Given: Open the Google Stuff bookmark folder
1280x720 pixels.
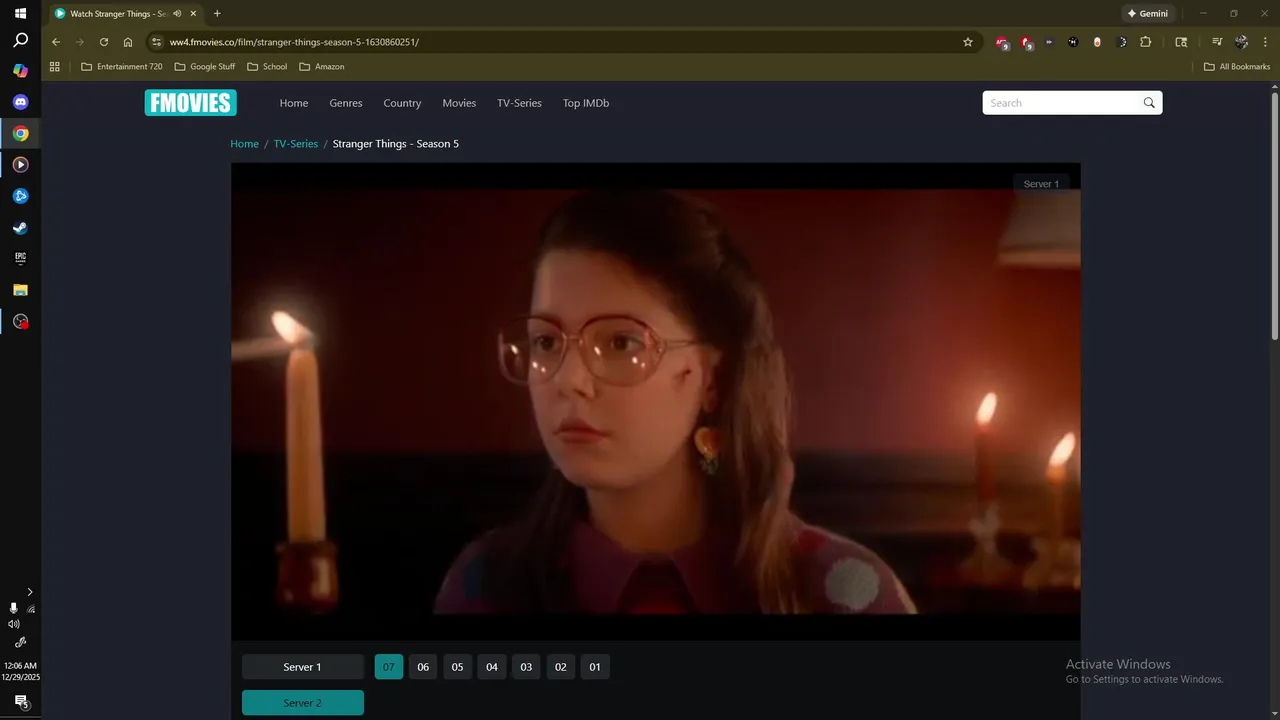Looking at the screenshot, I should coord(205,67).
